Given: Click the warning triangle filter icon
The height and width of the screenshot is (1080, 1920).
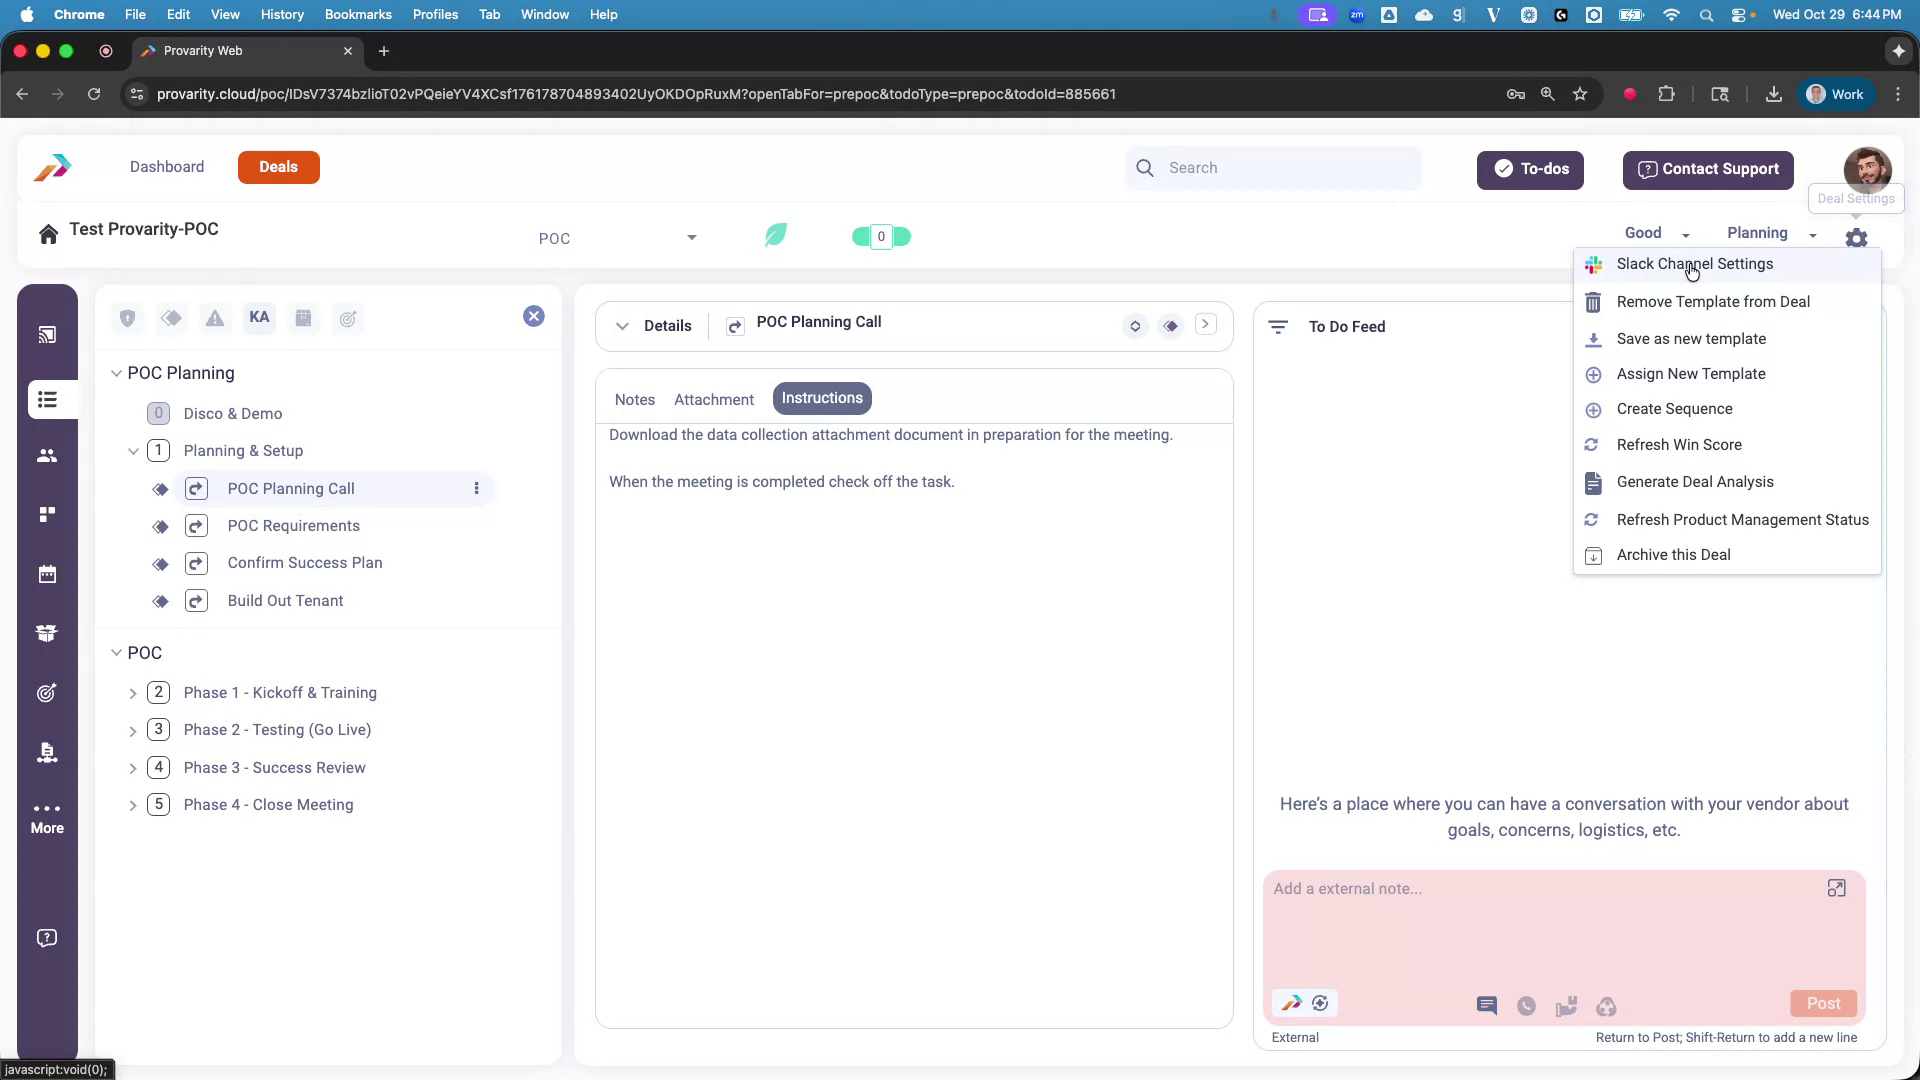Looking at the screenshot, I should coord(214,318).
